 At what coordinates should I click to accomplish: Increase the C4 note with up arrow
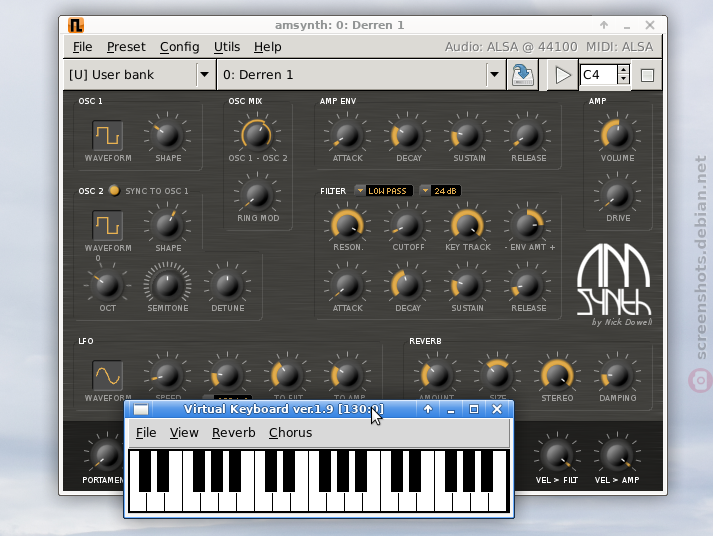tap(623, 70)
